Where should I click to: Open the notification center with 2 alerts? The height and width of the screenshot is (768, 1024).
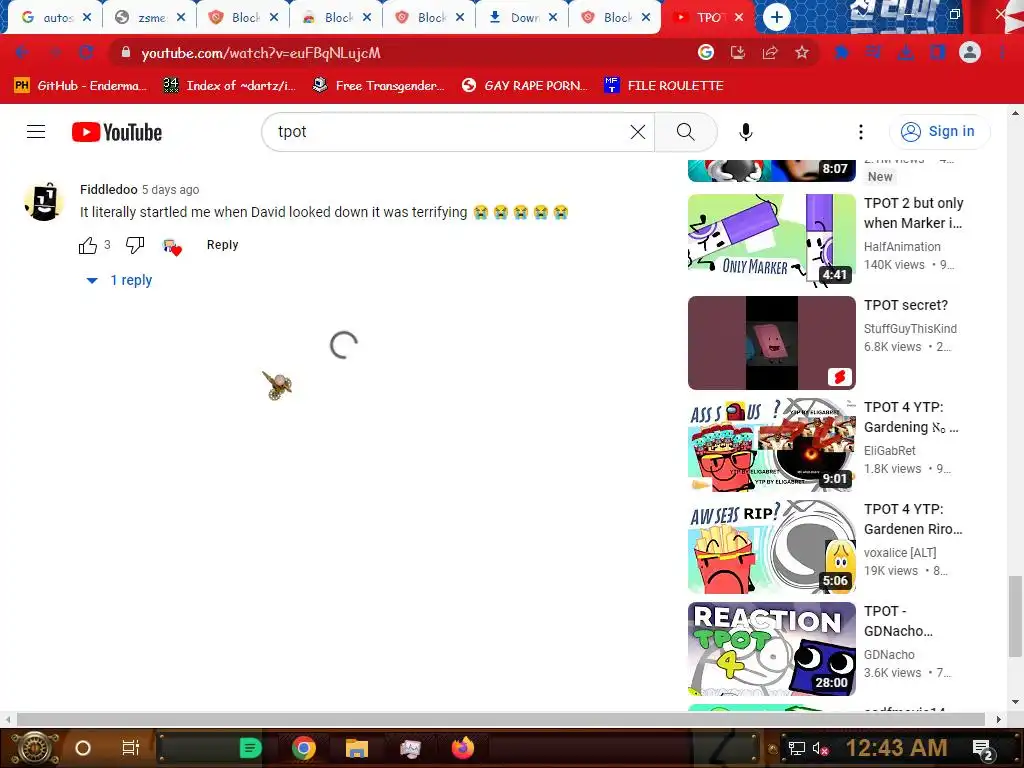coord(983,750)
